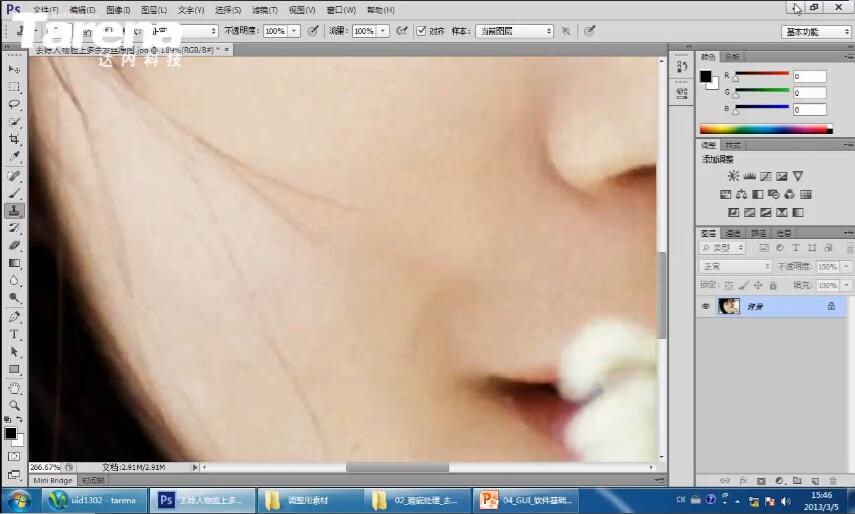Select the Pen tool
The height and width of the screenshot is (514, 855).
[14, 317]
